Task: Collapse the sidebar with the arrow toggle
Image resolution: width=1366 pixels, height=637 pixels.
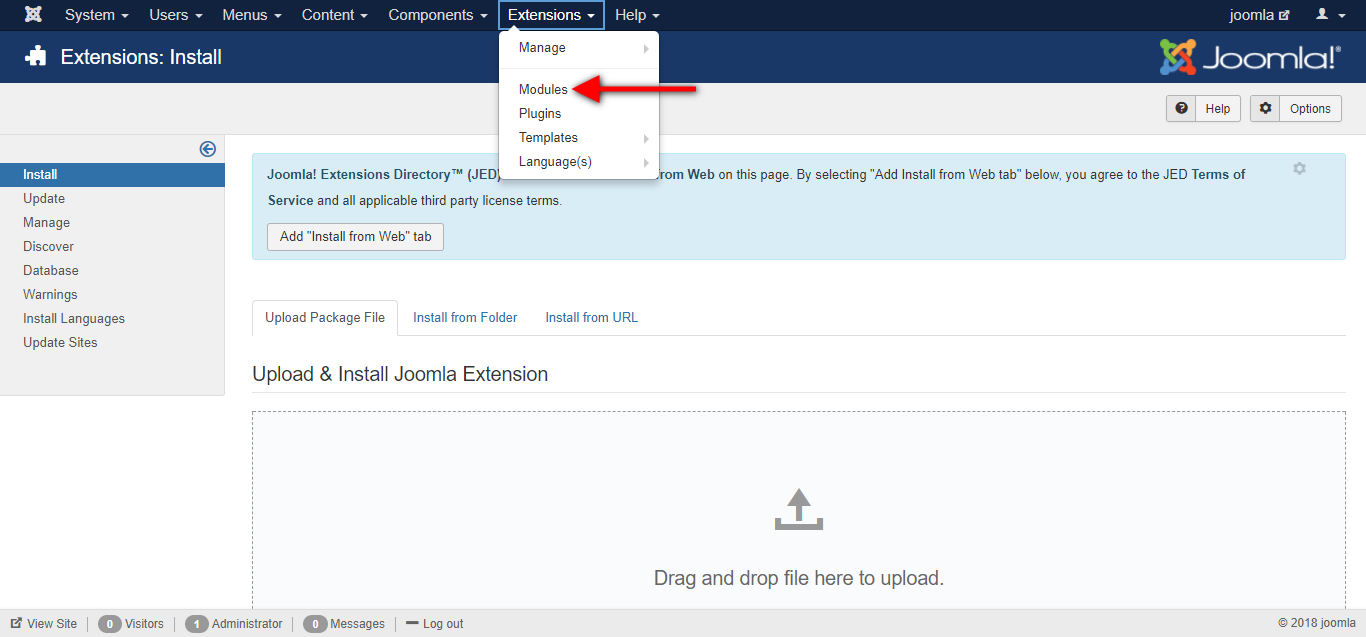Action: click(x=208, y=149)
